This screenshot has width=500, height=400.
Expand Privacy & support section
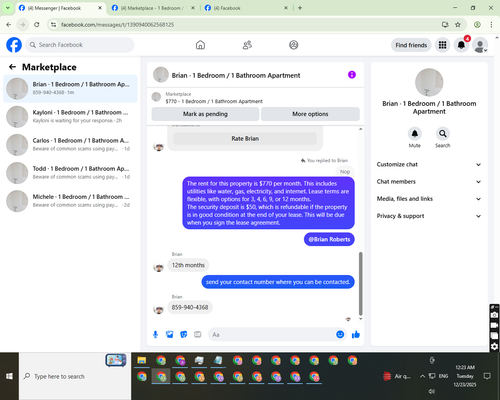click(429, 216)
